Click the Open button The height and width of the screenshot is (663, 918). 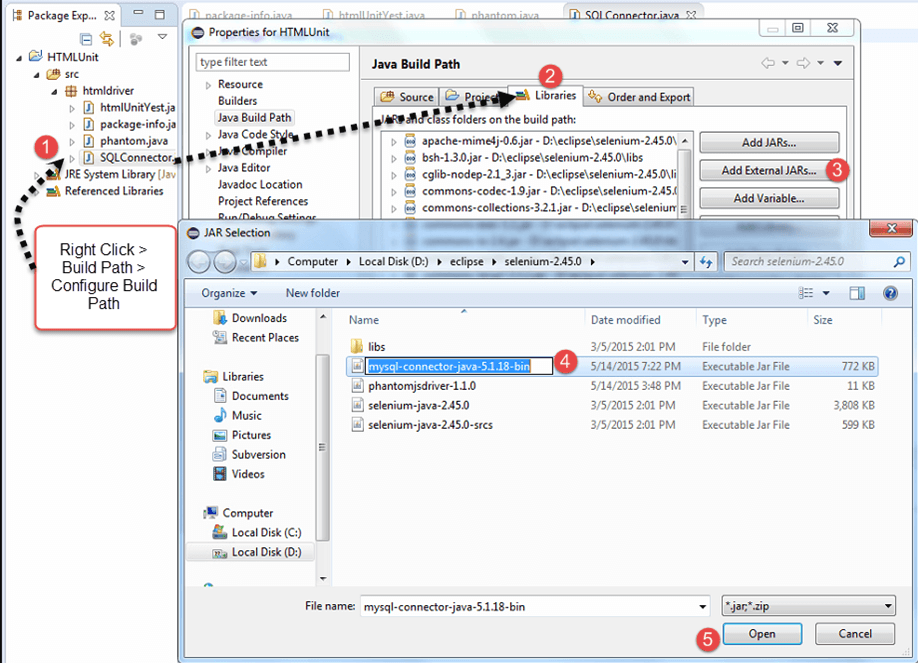pyautogui.click(x=762, y=634)
